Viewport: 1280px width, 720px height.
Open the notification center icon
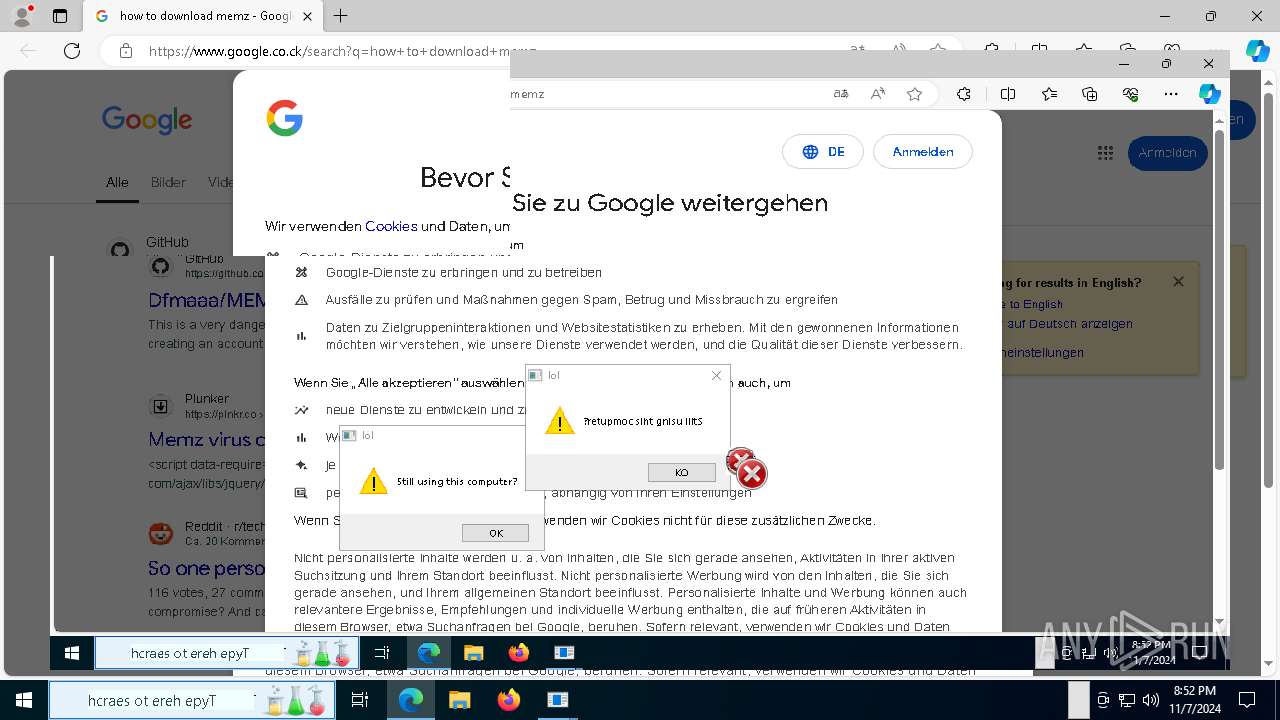1247,700
